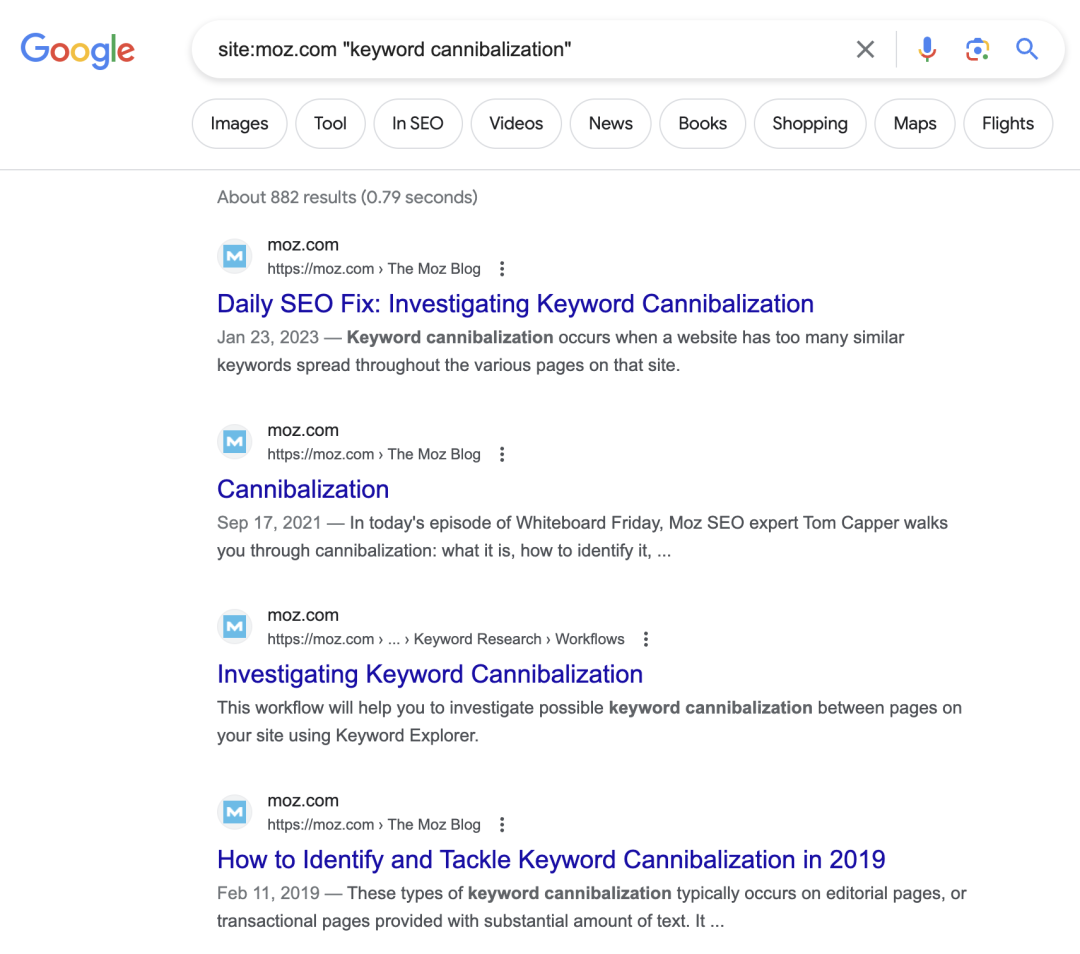
Task: Open options menu for Keyword Research Workflows result
Action: (646, 639)
